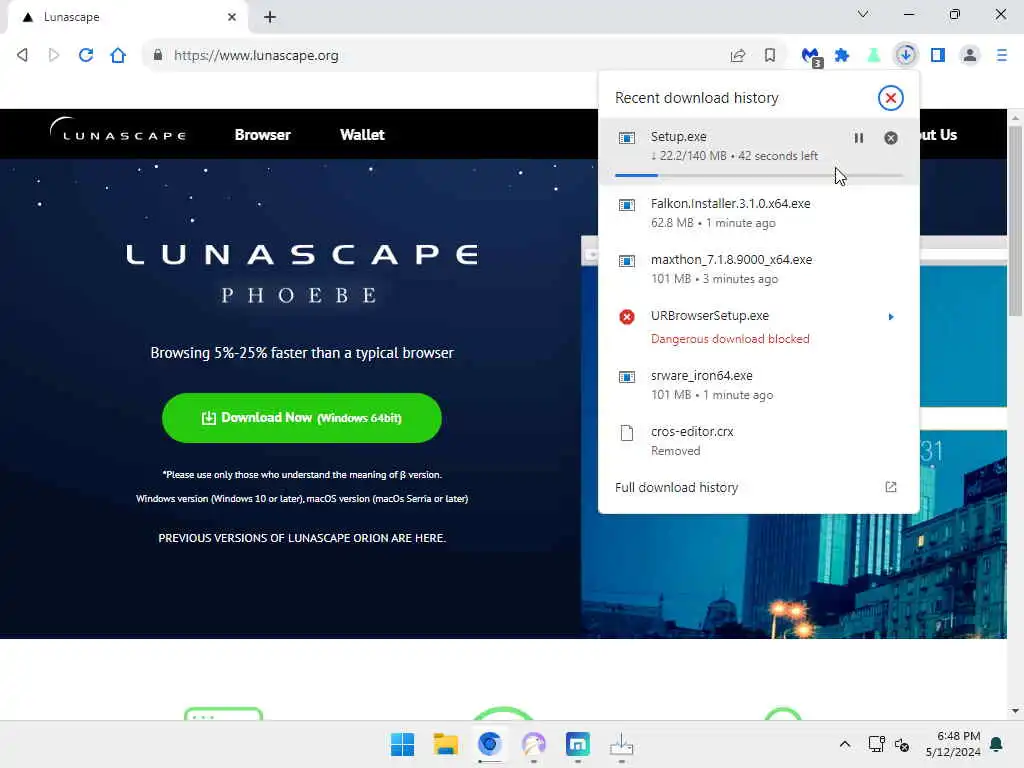
Task: Cancel the Setup.exe download
Action: pyautogui.click(x=891, y=138)
